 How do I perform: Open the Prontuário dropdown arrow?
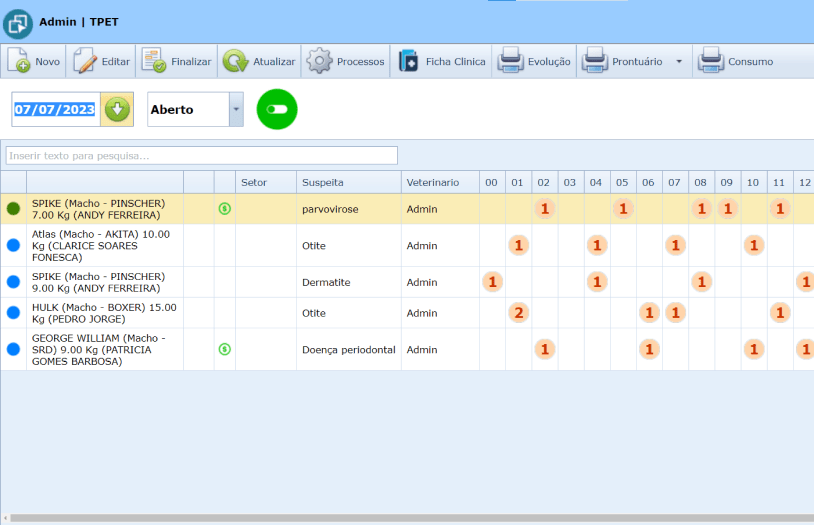pyautogui.click(x=679, y=61)
